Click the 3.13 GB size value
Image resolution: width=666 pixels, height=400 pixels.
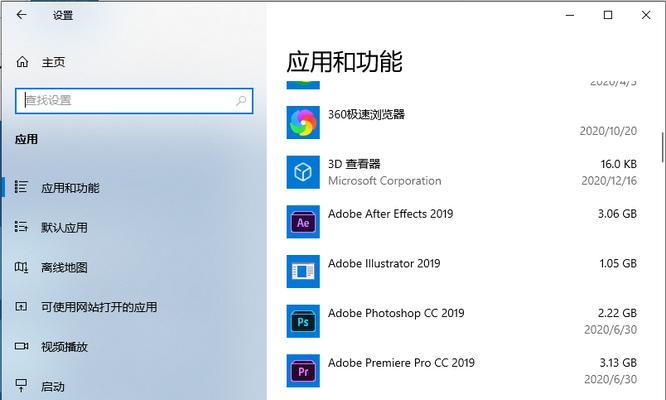coord(618,363)
